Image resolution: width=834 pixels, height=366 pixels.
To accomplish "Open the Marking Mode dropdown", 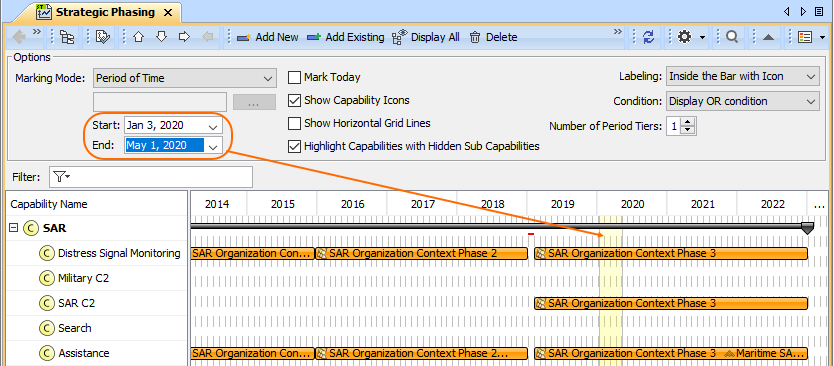I will point(185,78).
